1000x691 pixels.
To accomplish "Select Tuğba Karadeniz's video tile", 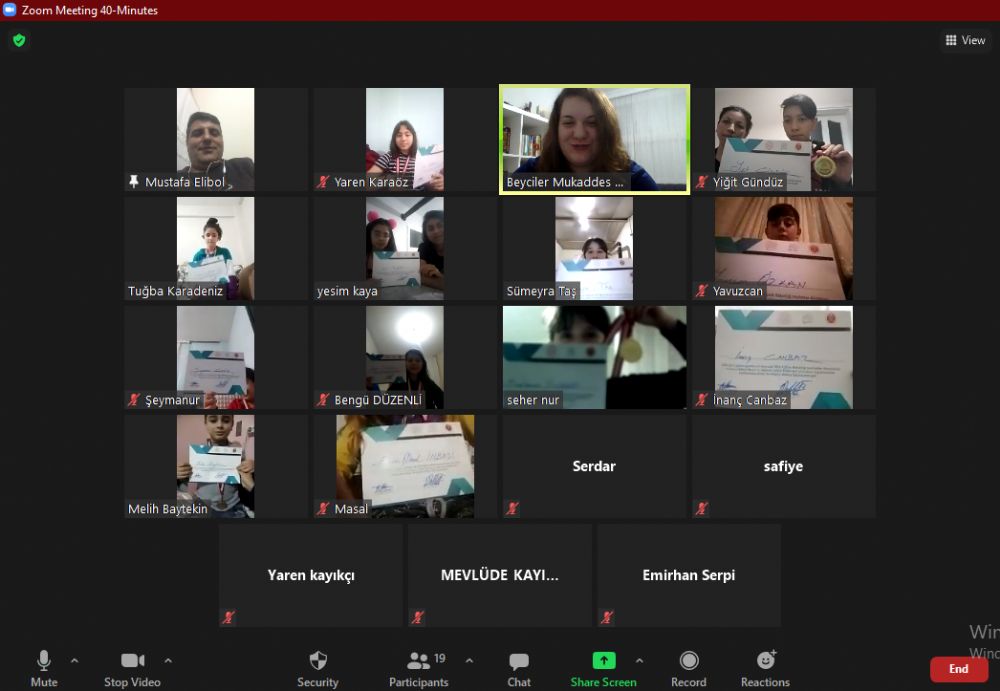I will (216, 248).
